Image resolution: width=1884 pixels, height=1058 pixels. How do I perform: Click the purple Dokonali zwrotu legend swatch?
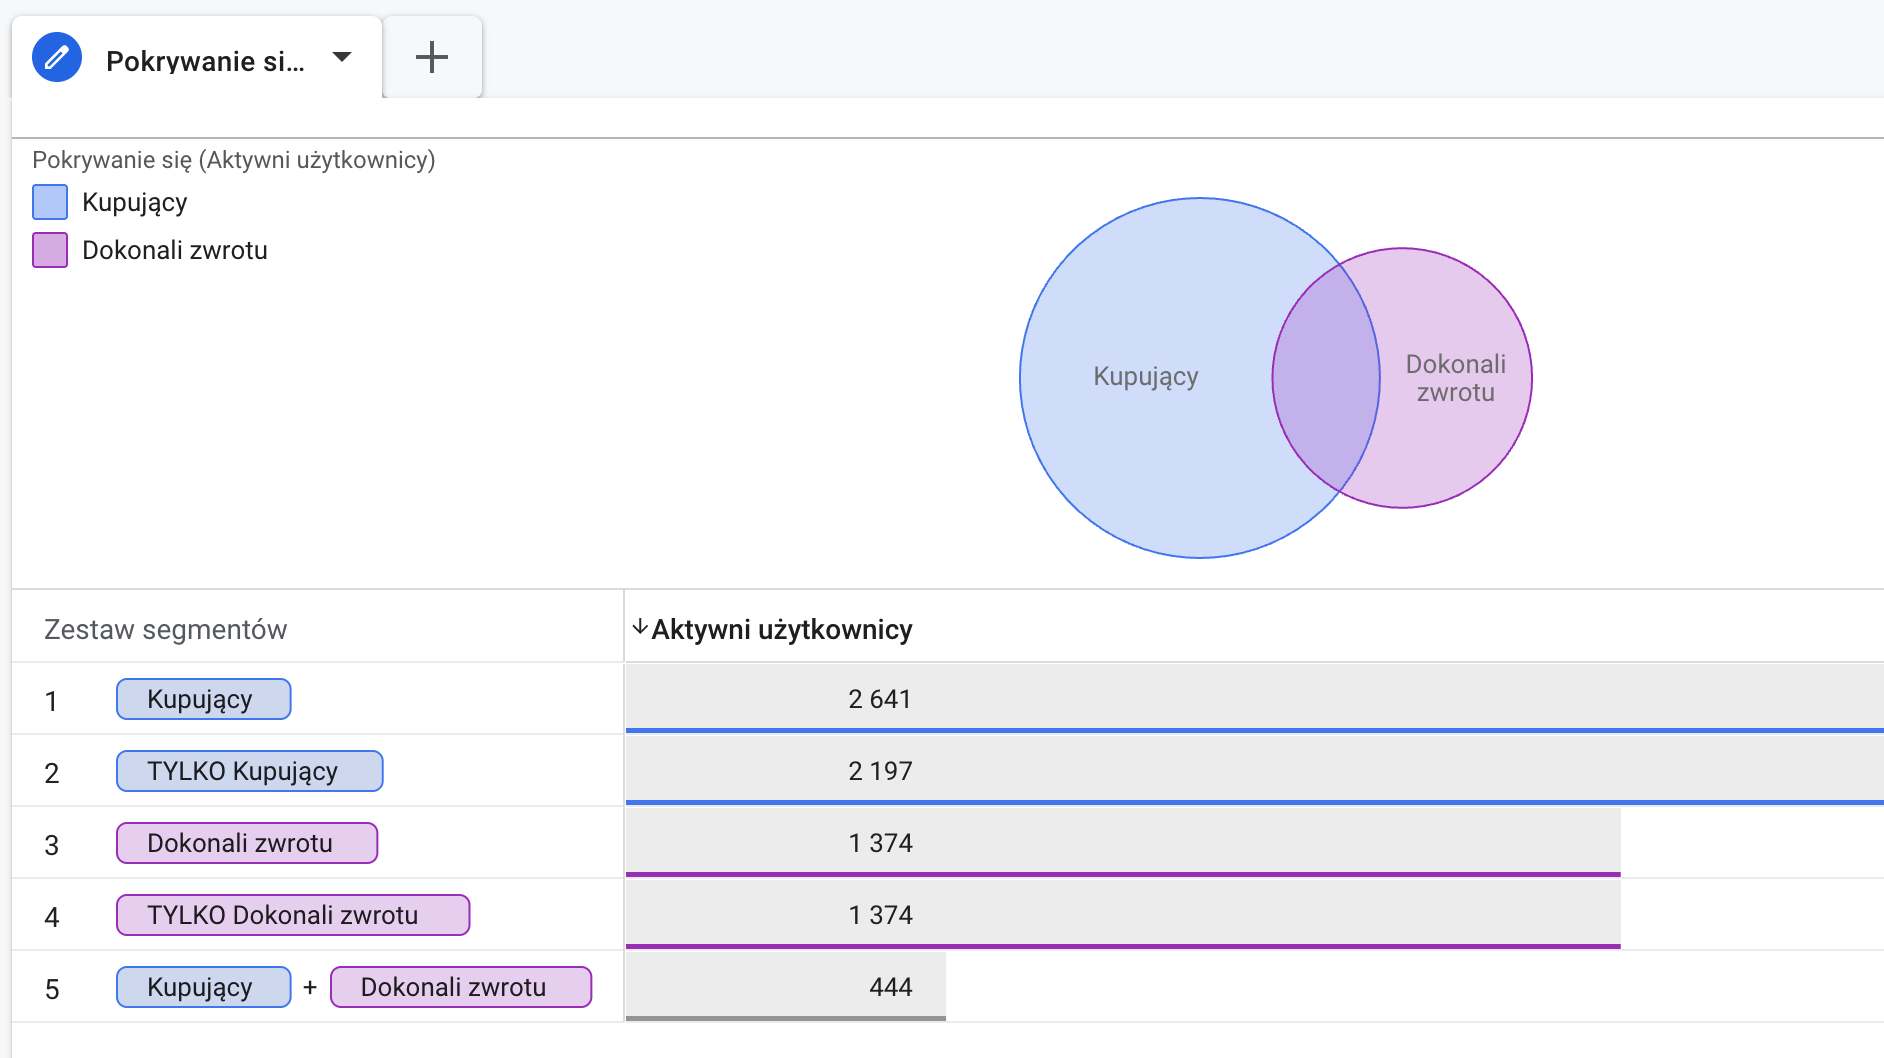coord(50,250)
